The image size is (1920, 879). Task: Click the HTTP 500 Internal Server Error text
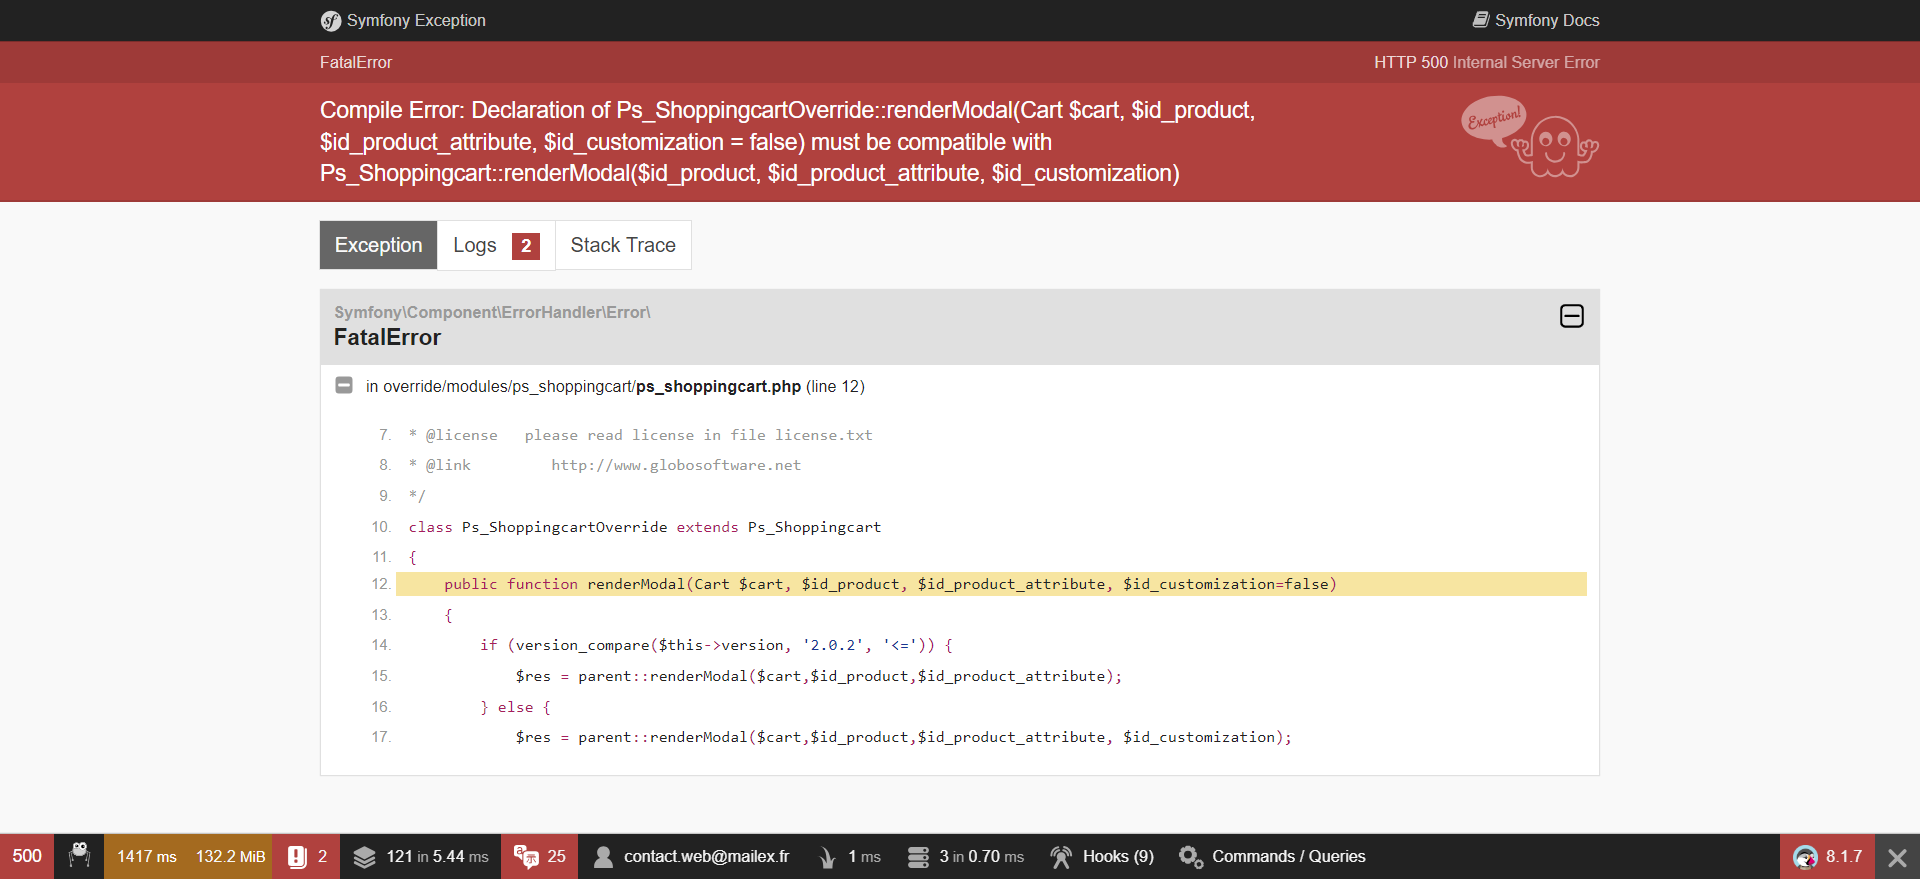point(1486,62)
